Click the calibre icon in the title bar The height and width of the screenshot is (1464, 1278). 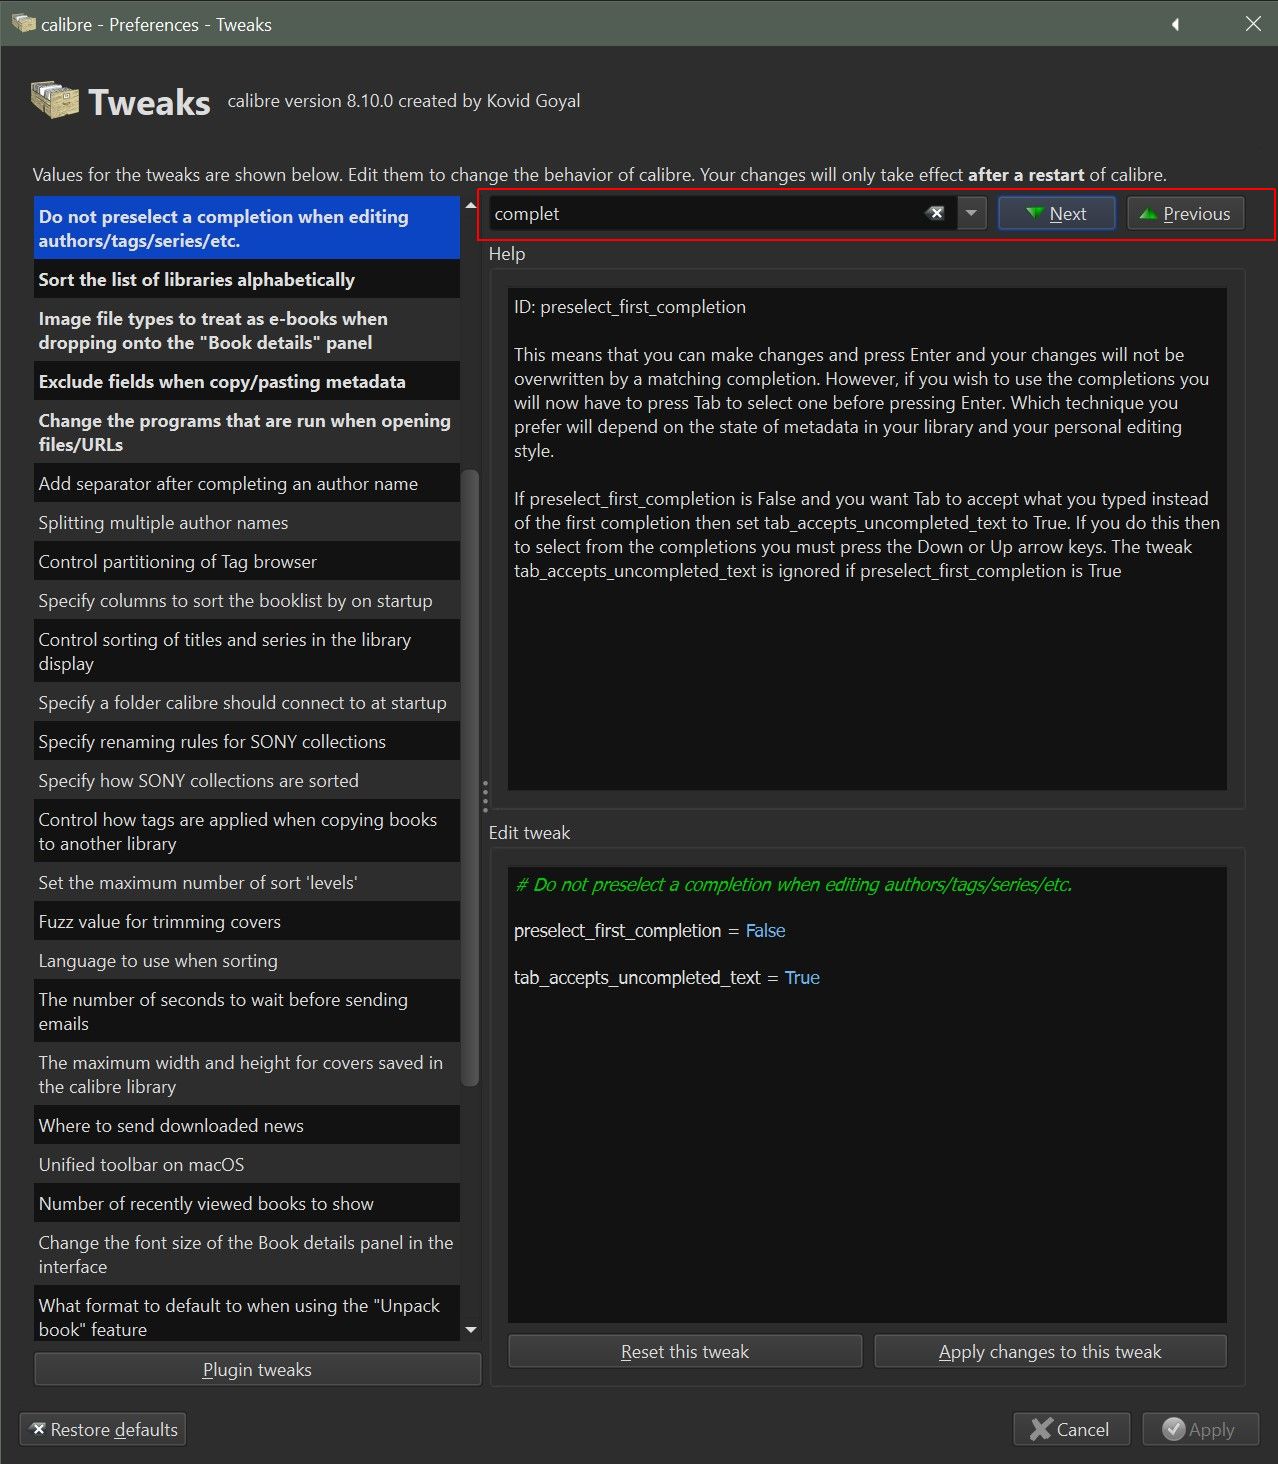click(23, 23)
